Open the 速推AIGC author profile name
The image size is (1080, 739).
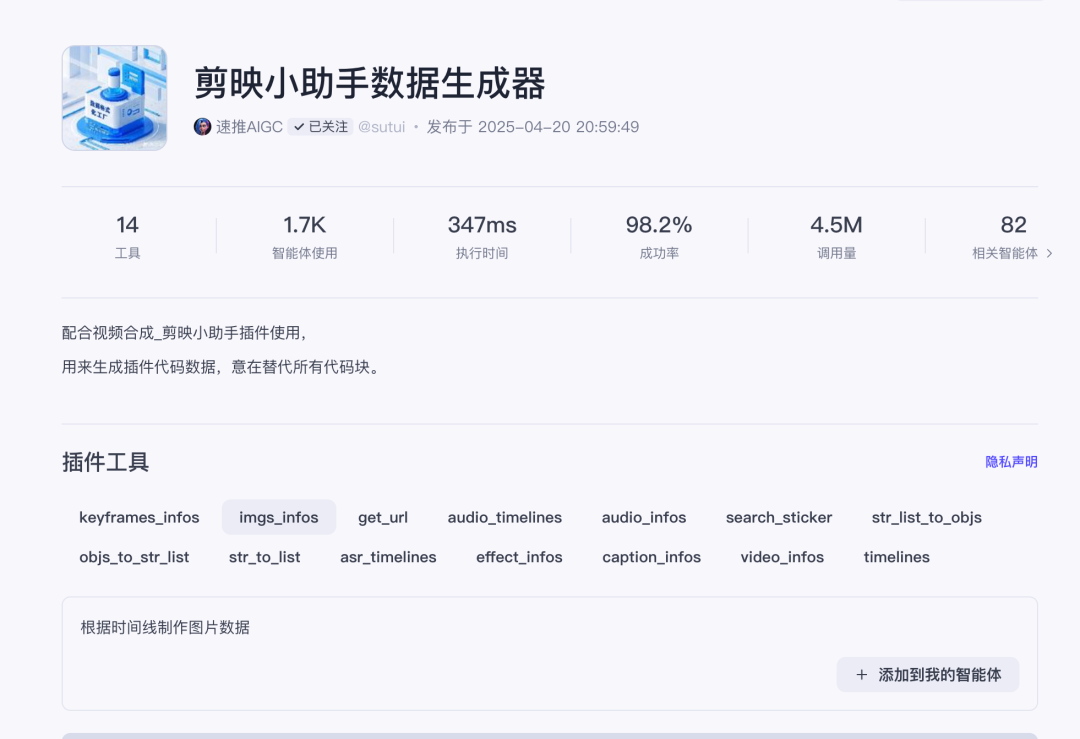point(249,127)
